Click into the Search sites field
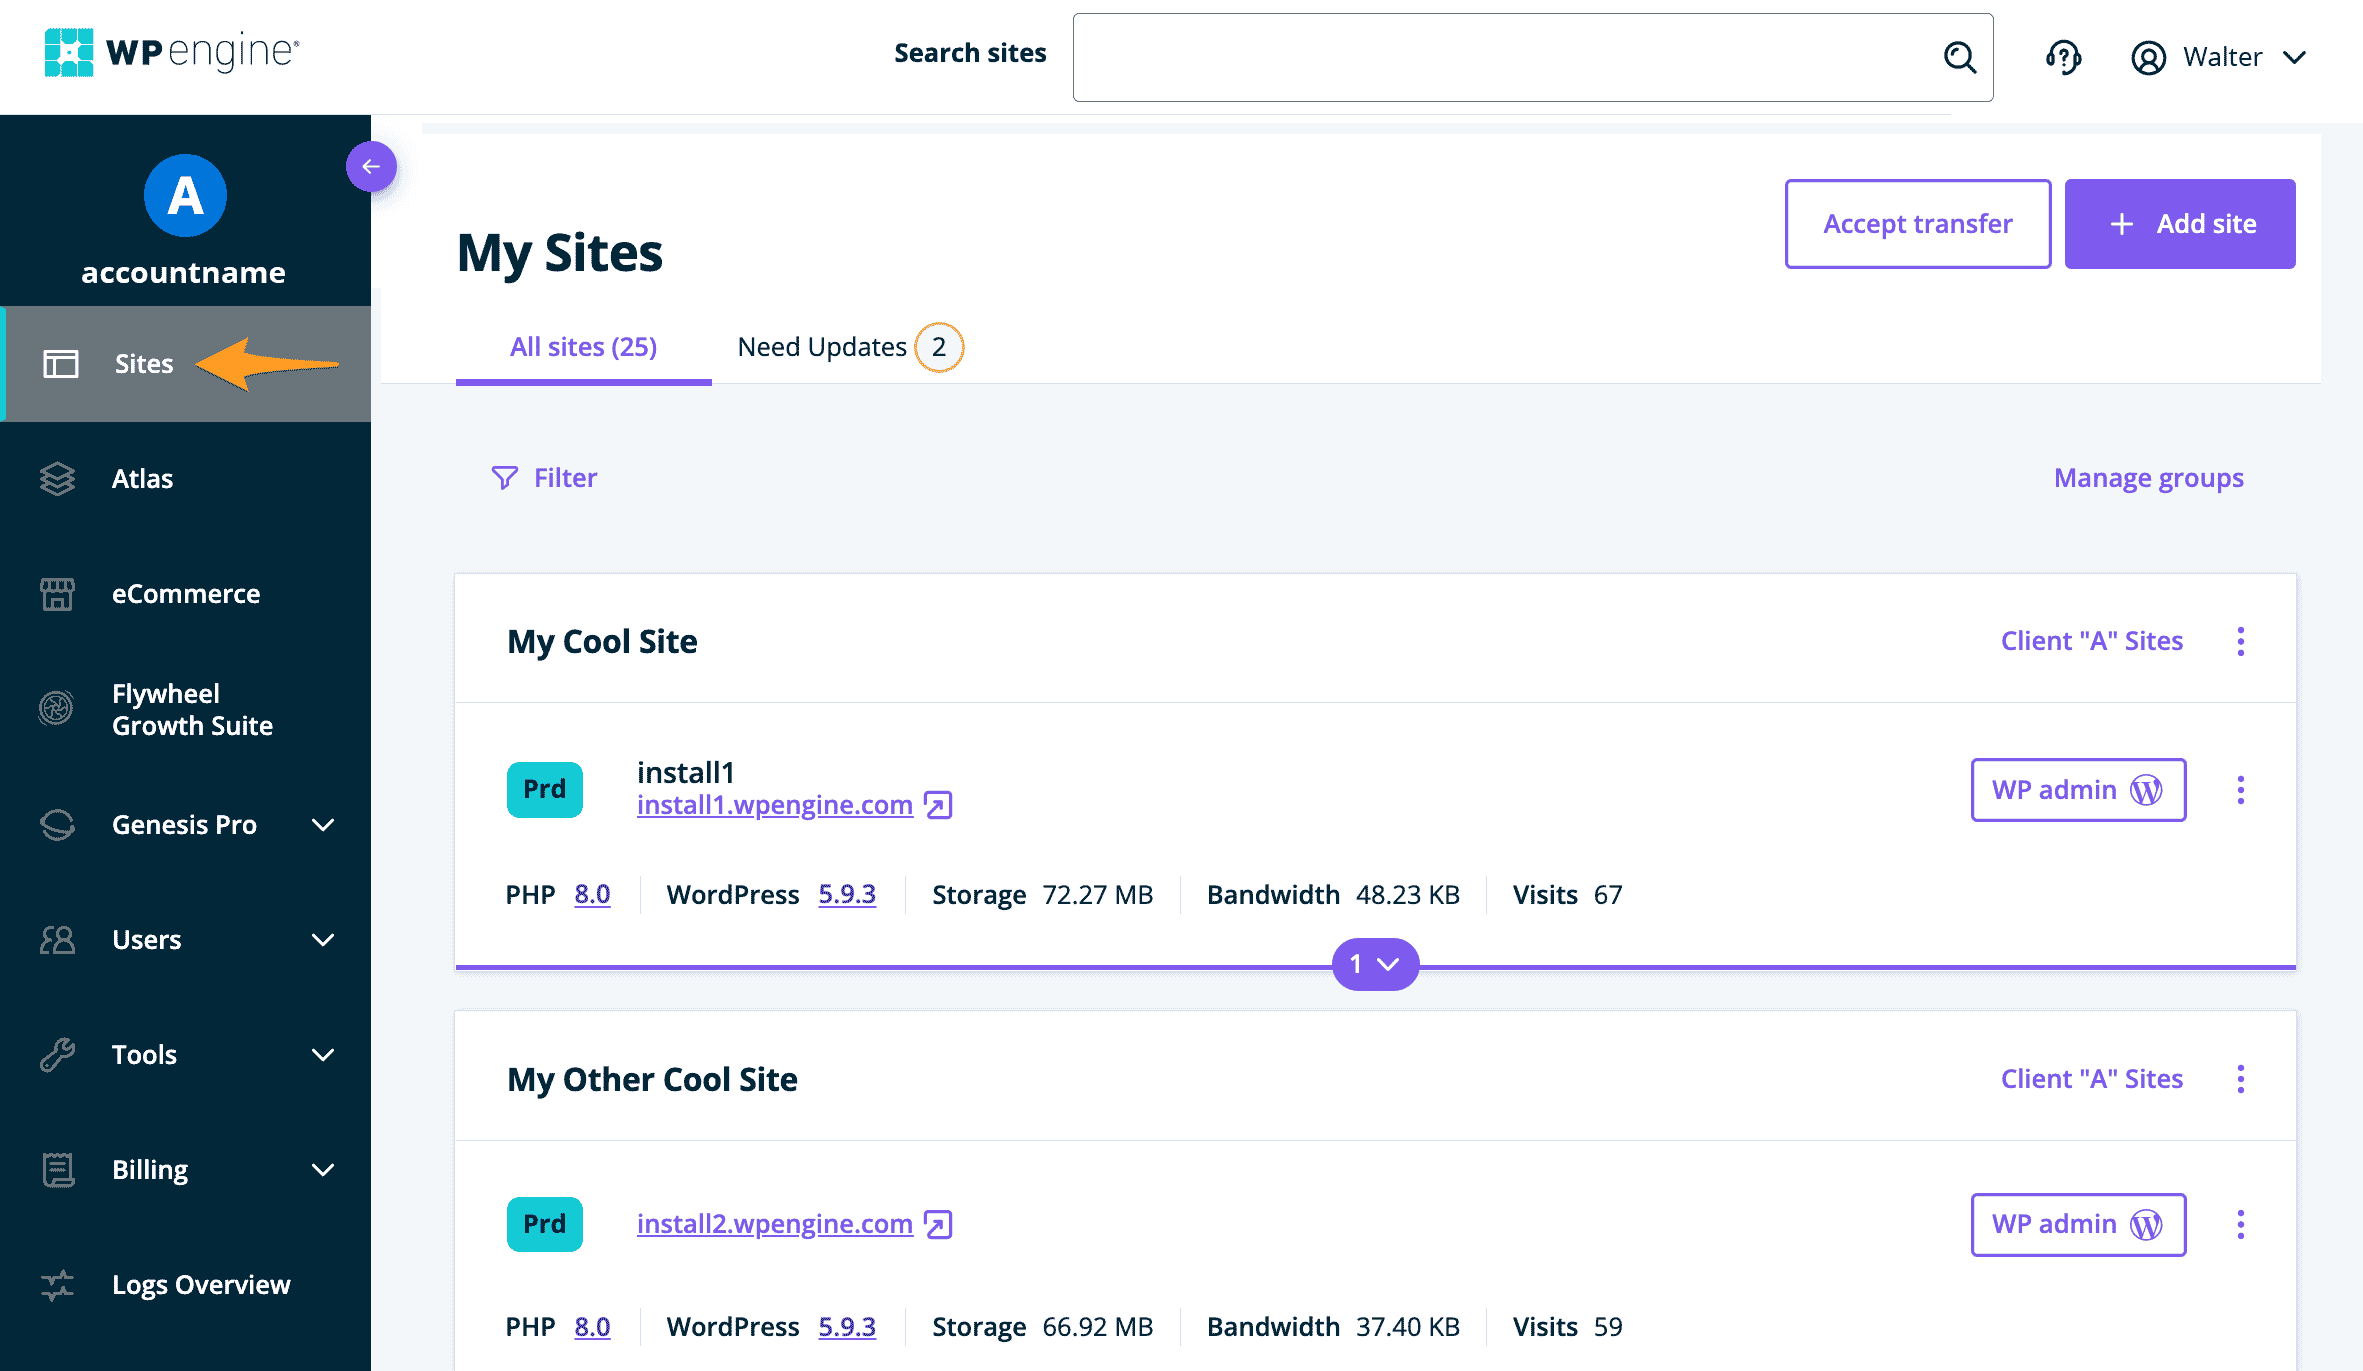 coord(1500,57)
